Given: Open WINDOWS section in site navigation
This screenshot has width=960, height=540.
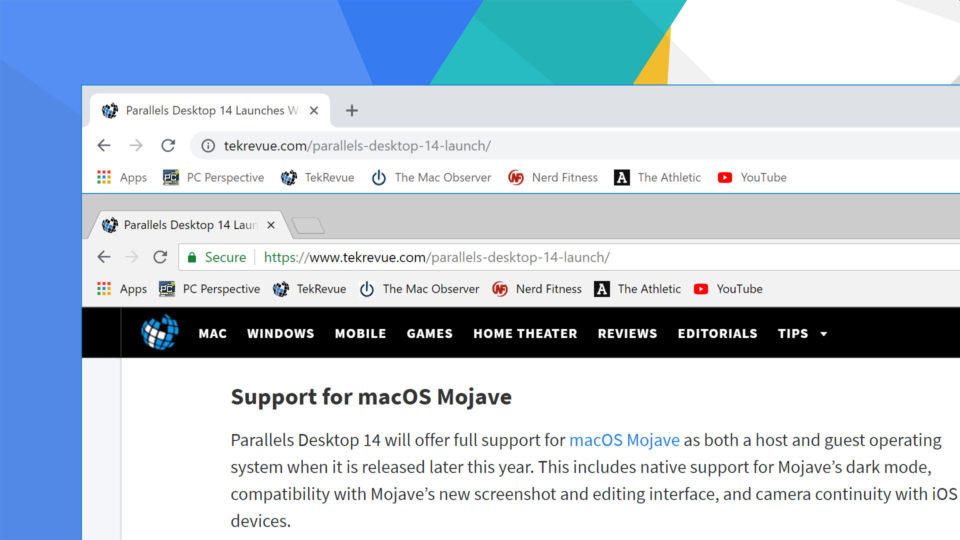Looking at the screenshot, I should pyautogui.click(x=280, y=334).
